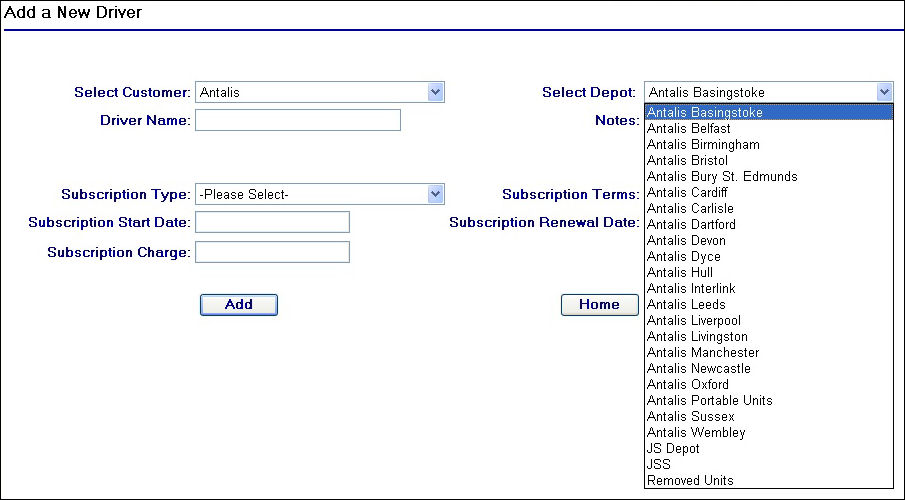The image size is (905, 500).
Task: Choose Antalis Cardiff depot
Action: coord(769,192)
